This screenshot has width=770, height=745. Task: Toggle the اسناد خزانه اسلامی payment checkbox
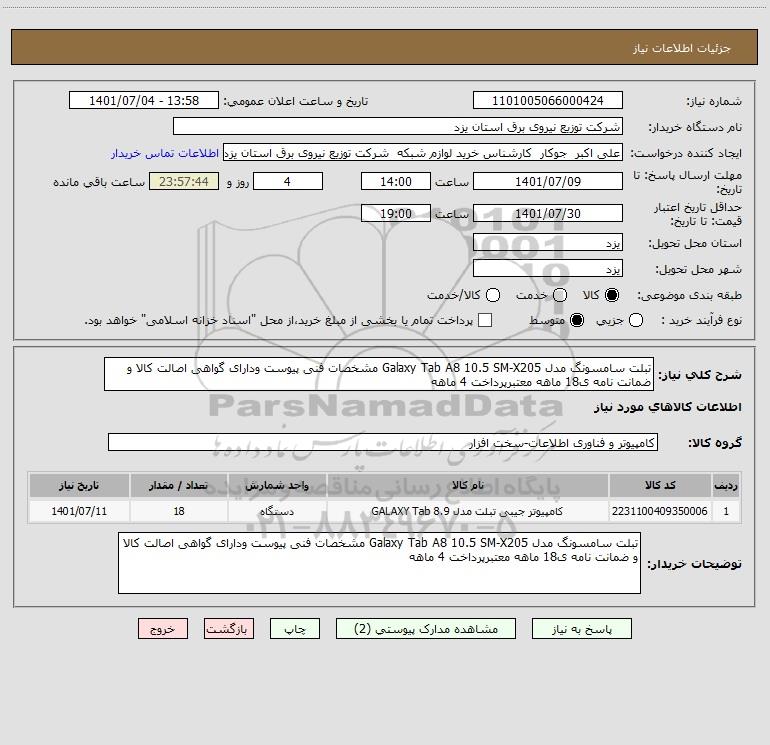[485, 320]
